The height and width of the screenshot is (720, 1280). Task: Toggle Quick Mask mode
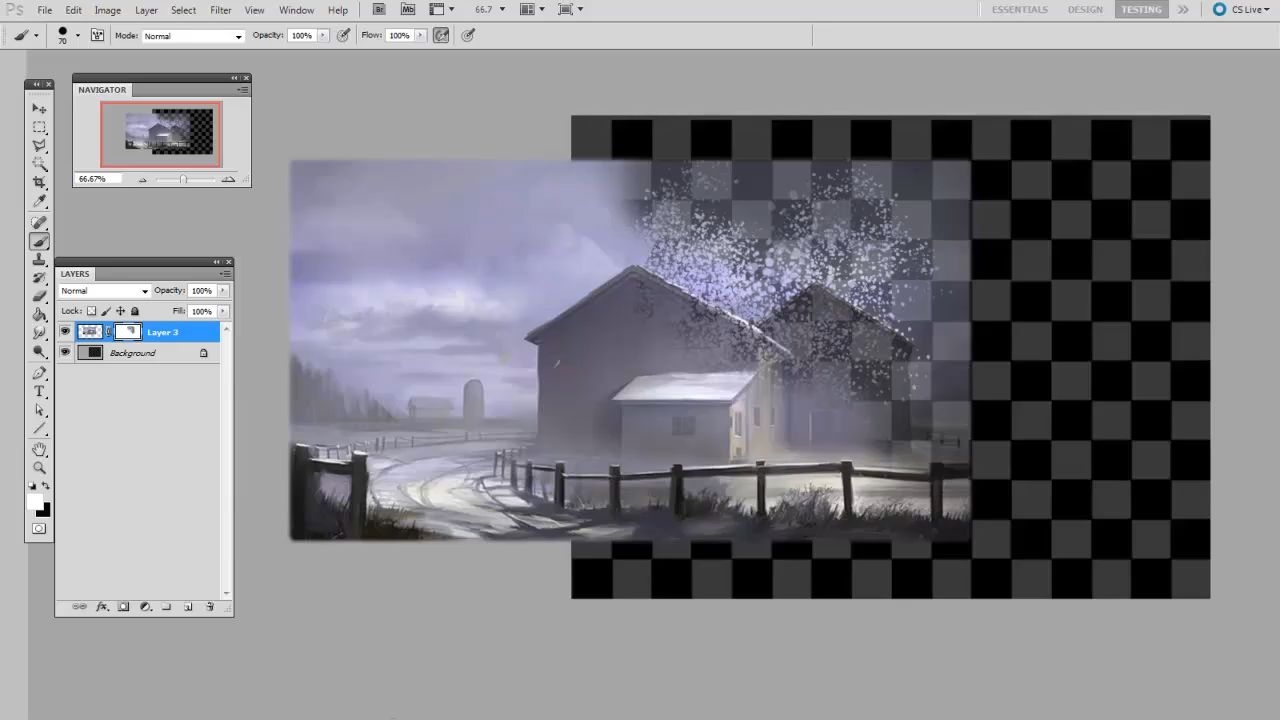(39, 529)
